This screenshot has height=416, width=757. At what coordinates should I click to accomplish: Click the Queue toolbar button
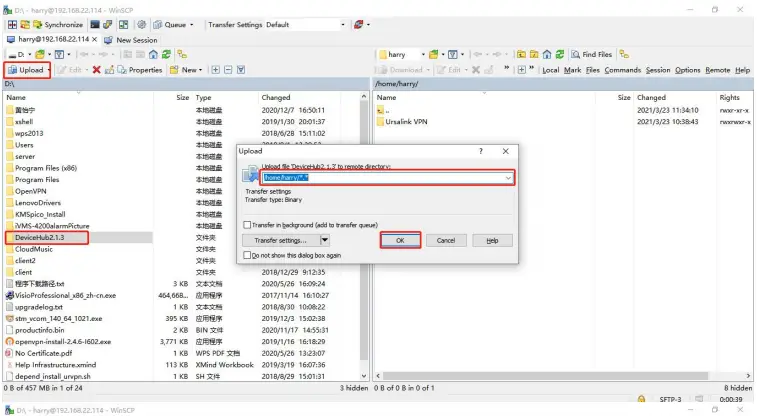tap(170, 25)
